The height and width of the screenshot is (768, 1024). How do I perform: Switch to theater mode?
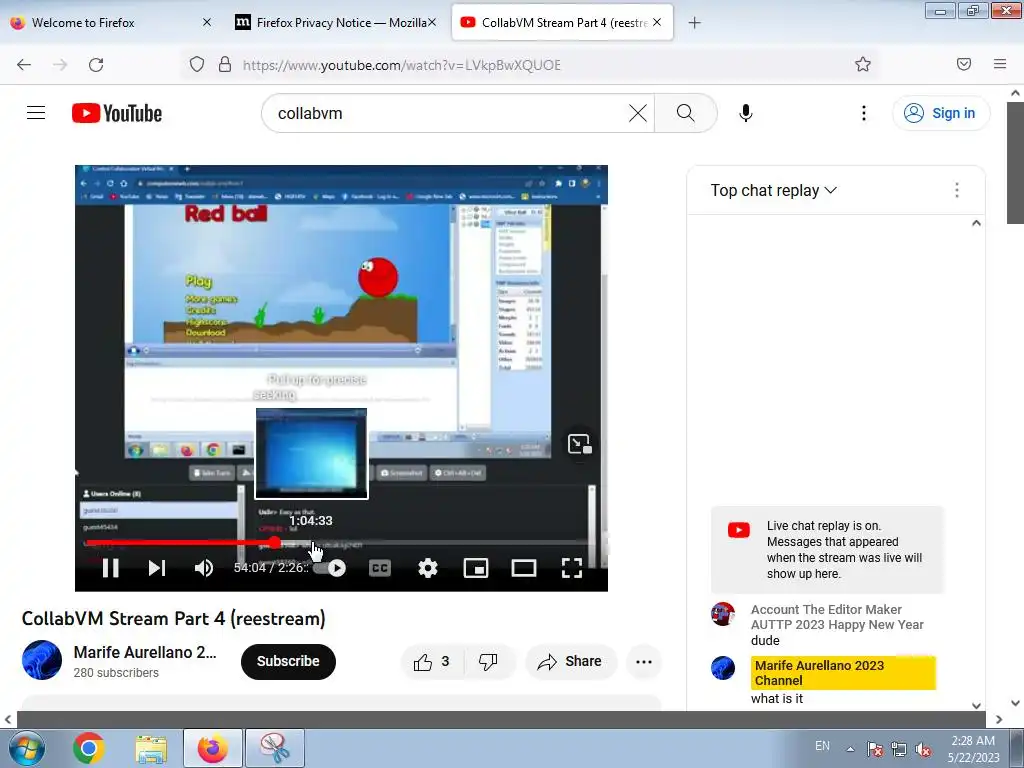524,568
